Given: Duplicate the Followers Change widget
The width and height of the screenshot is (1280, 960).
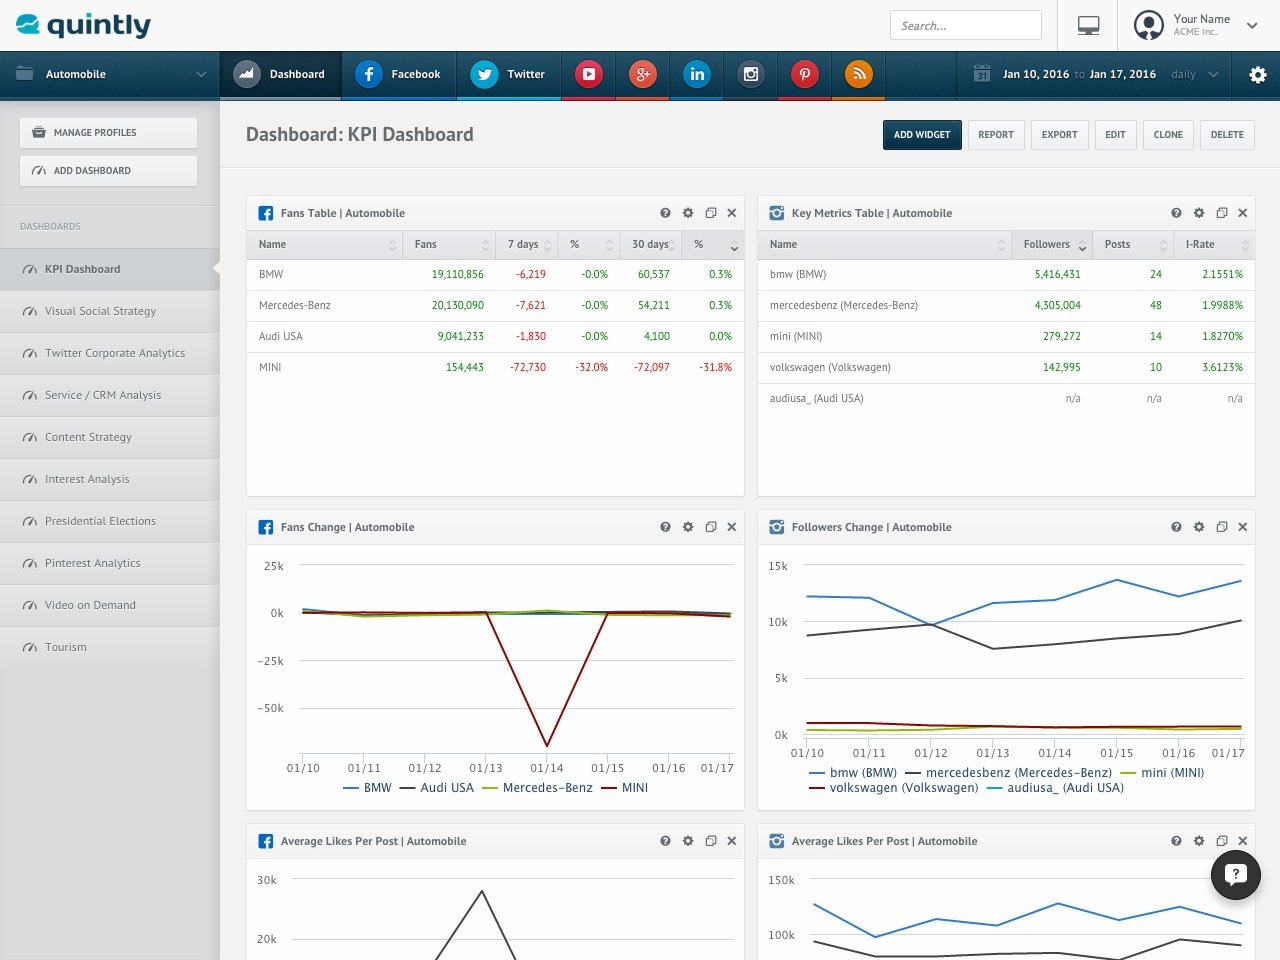Looking at the screenshot, I should point(1222,527).
